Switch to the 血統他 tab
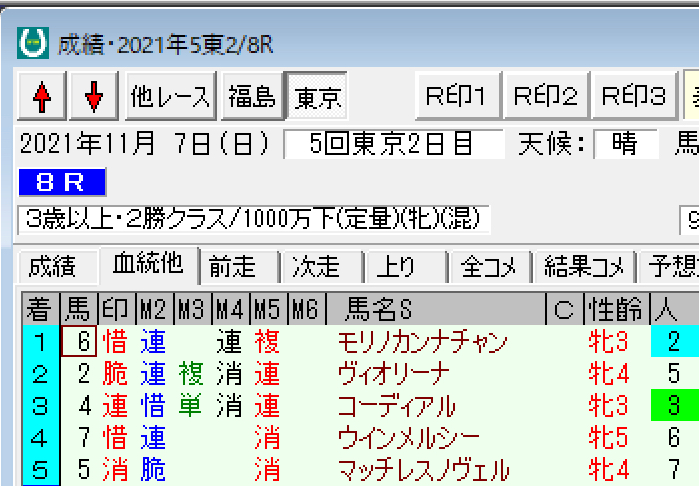The image size is (699, 486). click(x=149, y=265)
